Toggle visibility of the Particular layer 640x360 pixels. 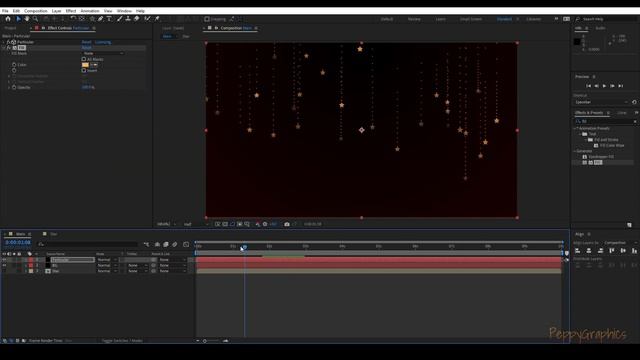pyautogui.click(x=4, y=260)
